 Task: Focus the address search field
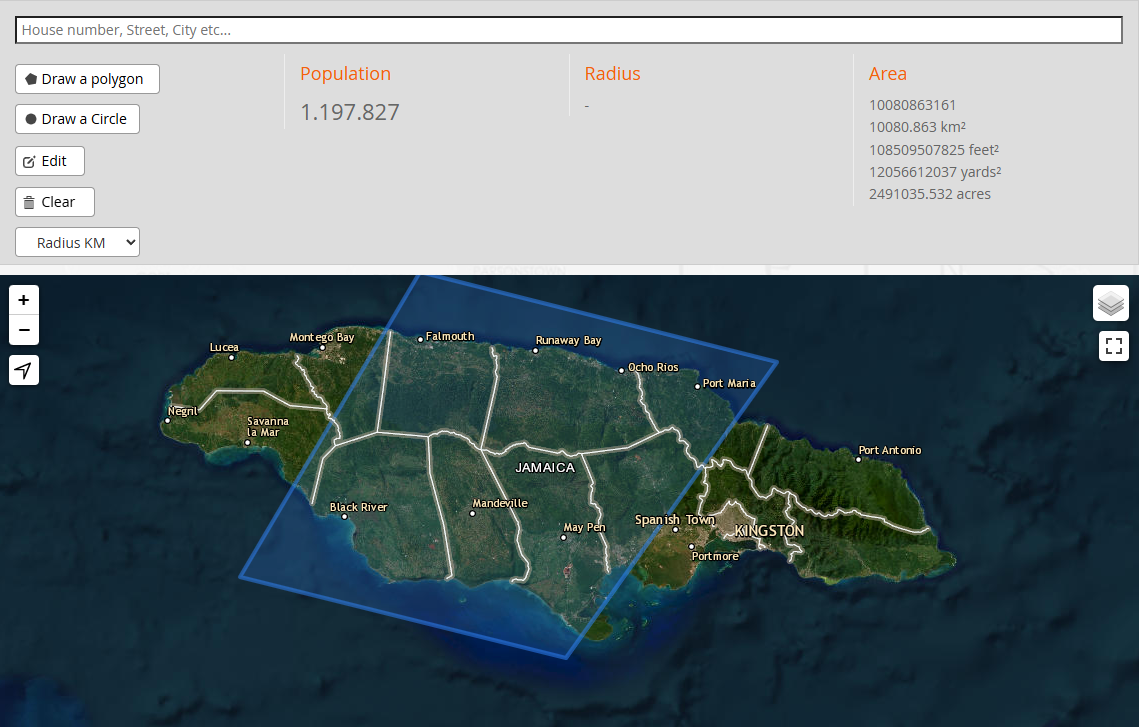569,30
